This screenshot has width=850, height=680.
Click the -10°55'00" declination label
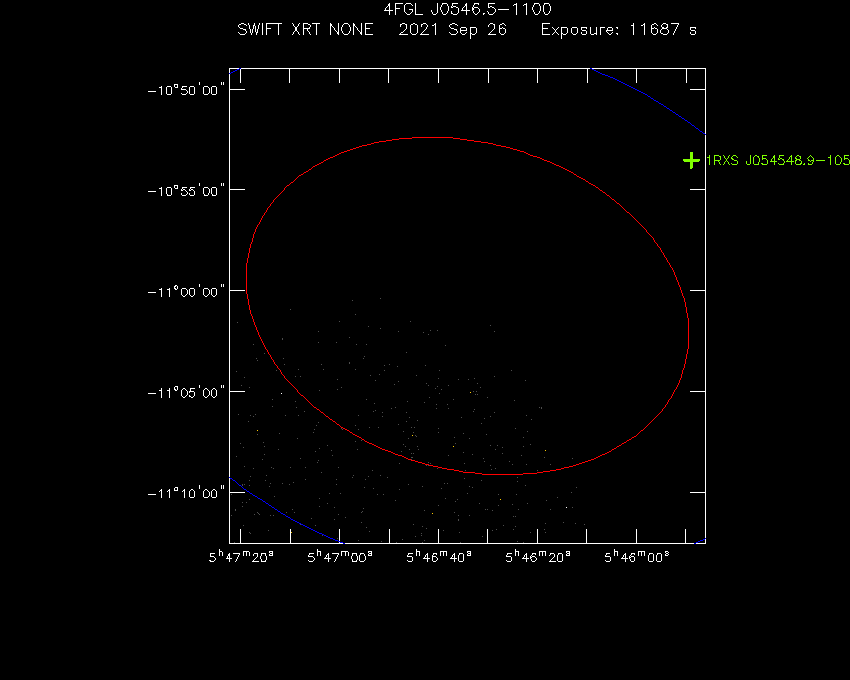[186, 191]
